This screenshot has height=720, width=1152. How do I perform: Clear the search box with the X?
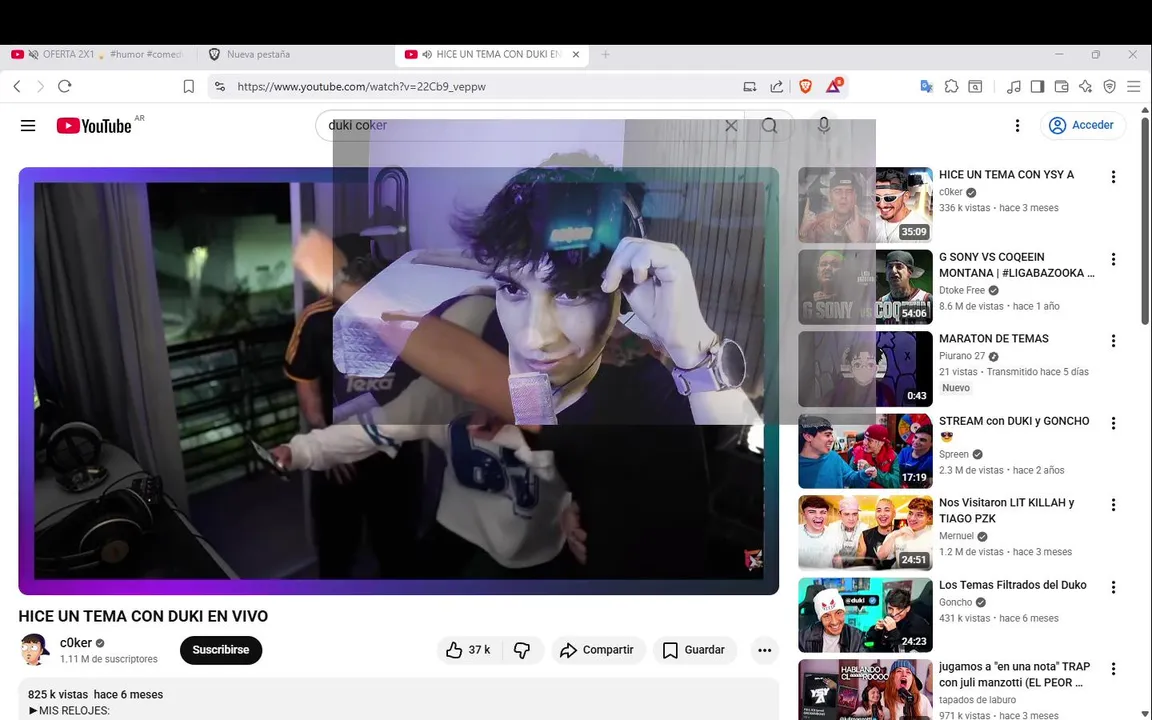tap(731, 126)
